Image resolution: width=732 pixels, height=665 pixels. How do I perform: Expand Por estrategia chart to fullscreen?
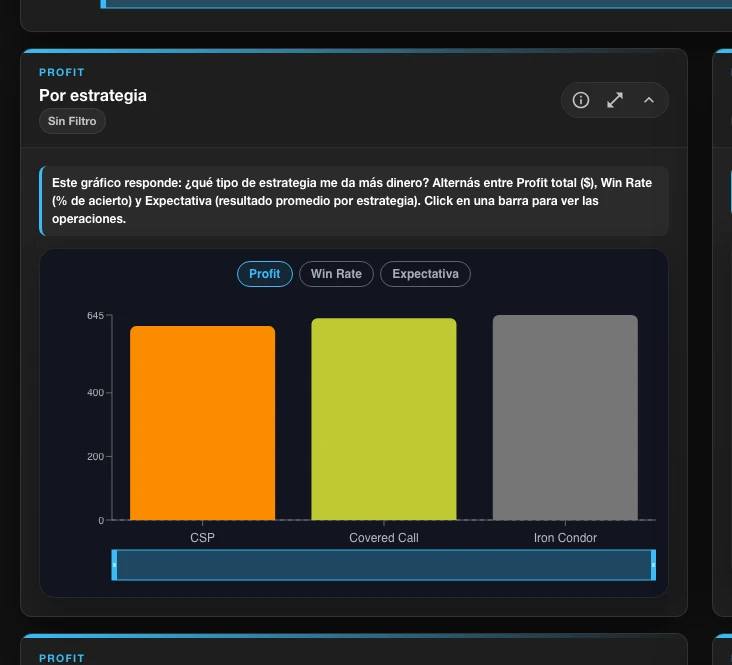(615, 100)
